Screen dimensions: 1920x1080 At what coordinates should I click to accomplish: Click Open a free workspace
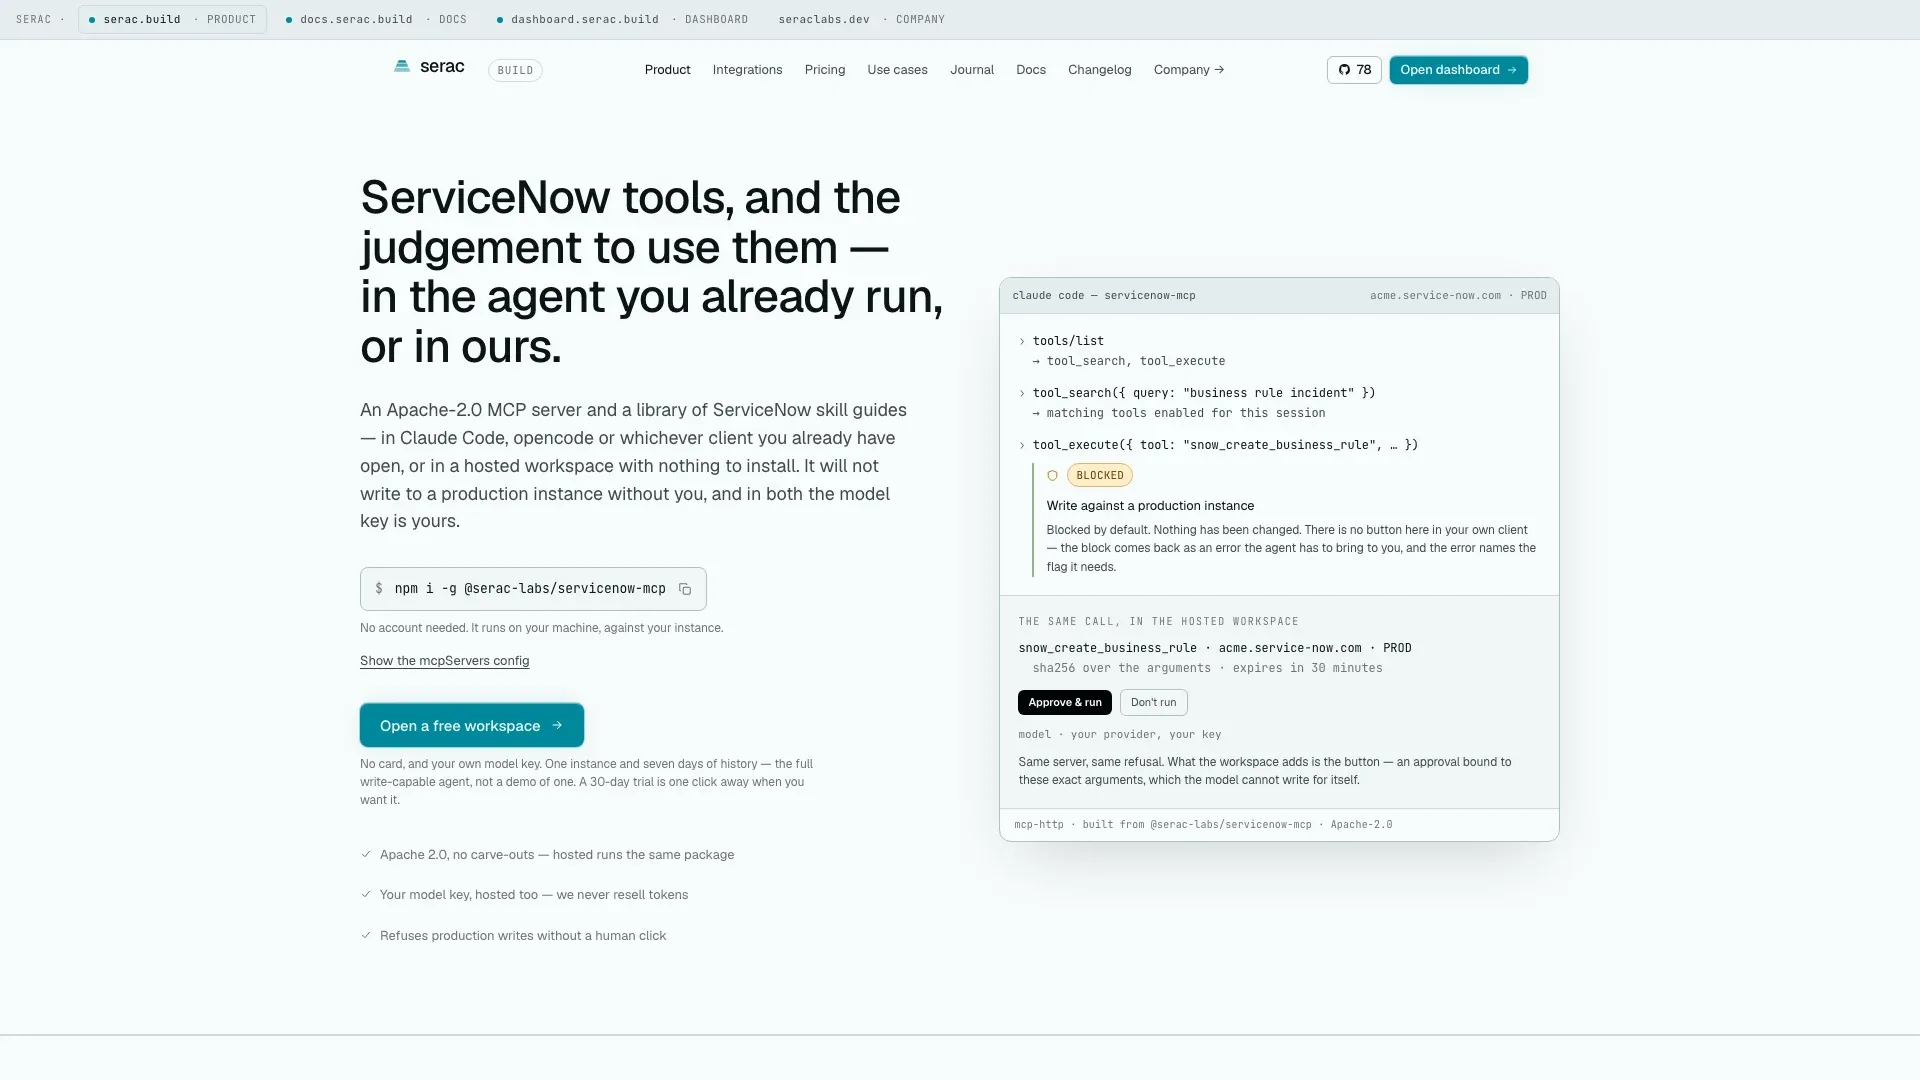472,726
